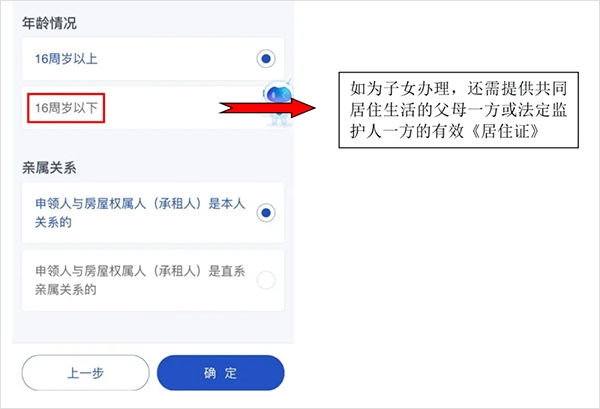Click the red arrow pointing right
The width and height of the screenshot is (600, 409).
(x=267, y=108)
